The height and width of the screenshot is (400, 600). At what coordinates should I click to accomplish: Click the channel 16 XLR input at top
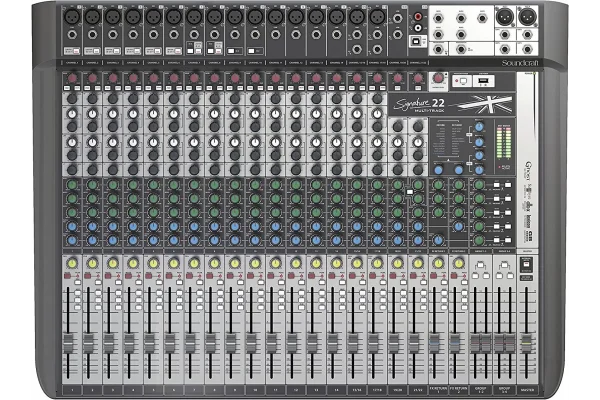tap(377, 17)
